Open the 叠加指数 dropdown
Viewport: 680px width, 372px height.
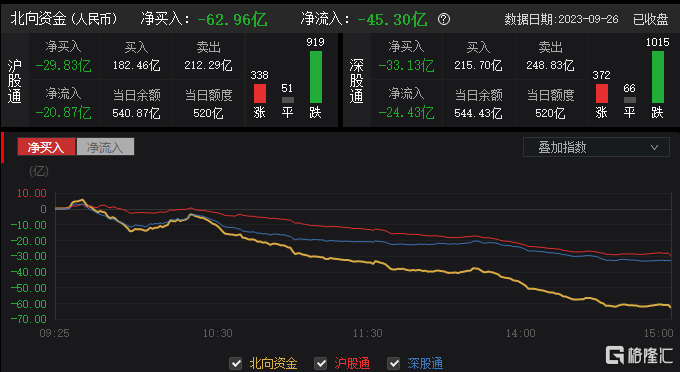coord(596,147)
